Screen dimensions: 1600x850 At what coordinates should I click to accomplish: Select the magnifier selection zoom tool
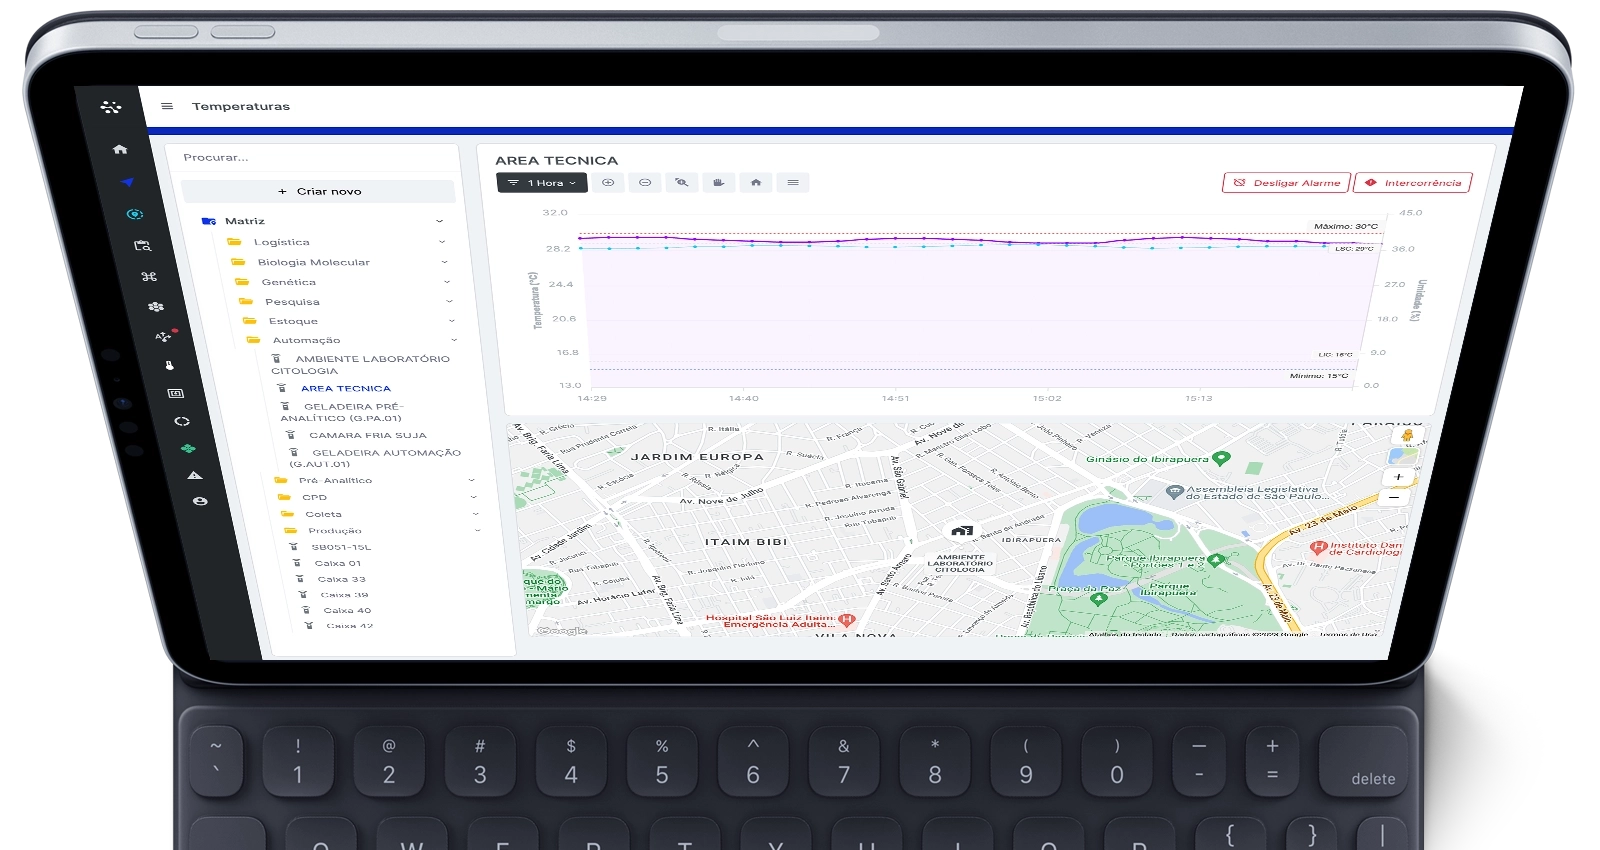pyautogui.click(x=681, y=183)
